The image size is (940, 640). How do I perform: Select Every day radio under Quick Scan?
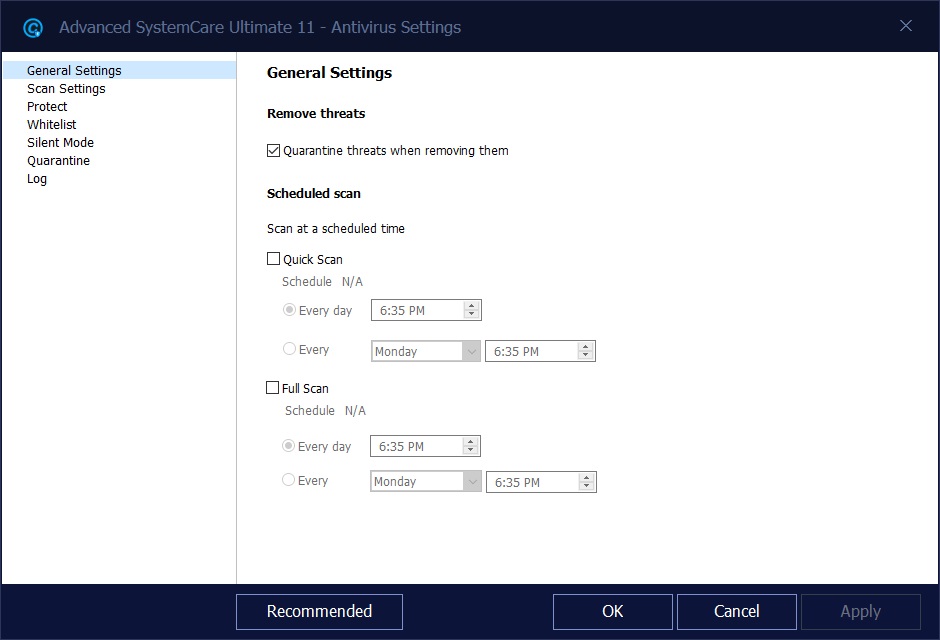tap(290, 310)
